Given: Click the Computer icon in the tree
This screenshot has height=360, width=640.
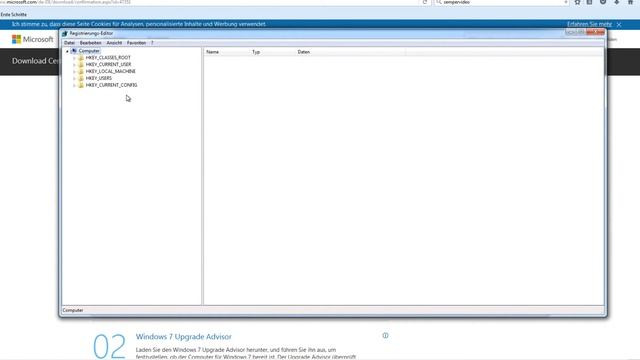Looking at the screenshot, I should click(x=74, y=51).
